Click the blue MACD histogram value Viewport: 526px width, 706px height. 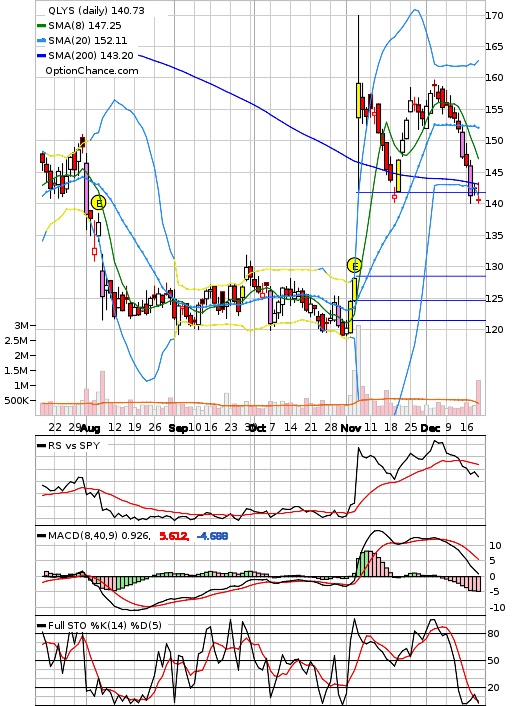pos(213,536)
